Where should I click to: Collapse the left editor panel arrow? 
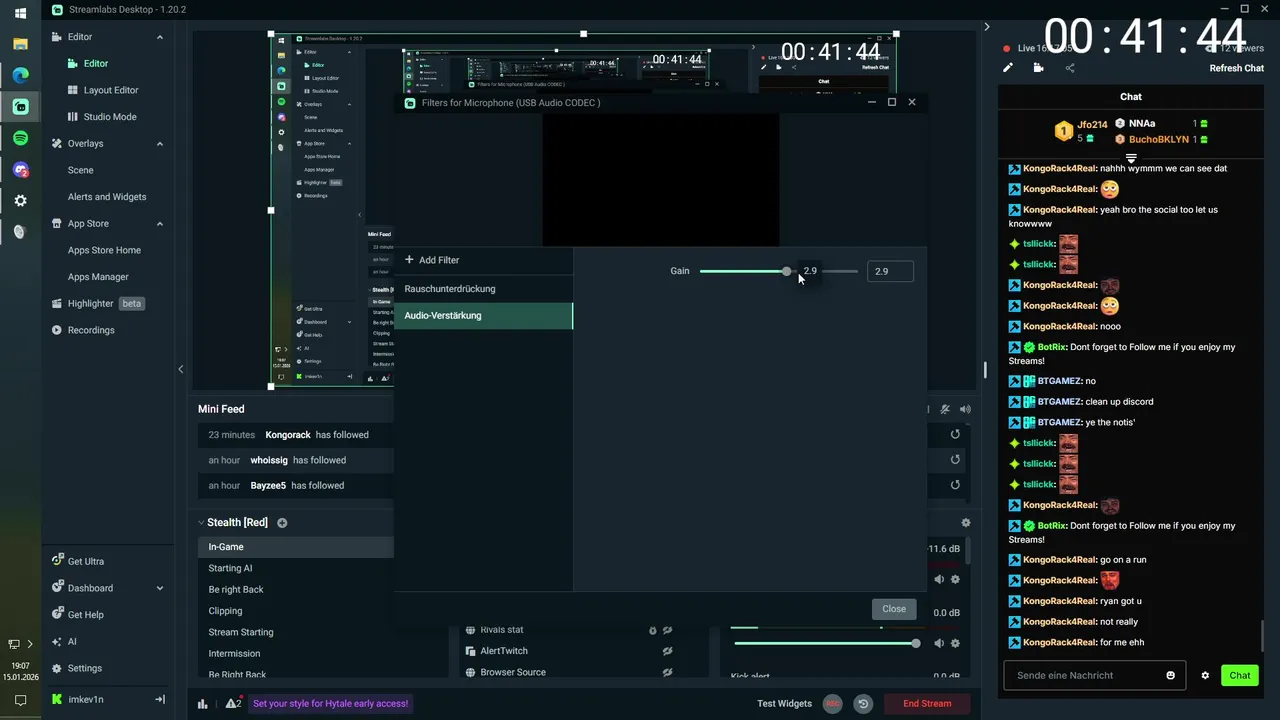tap(181, 369)
